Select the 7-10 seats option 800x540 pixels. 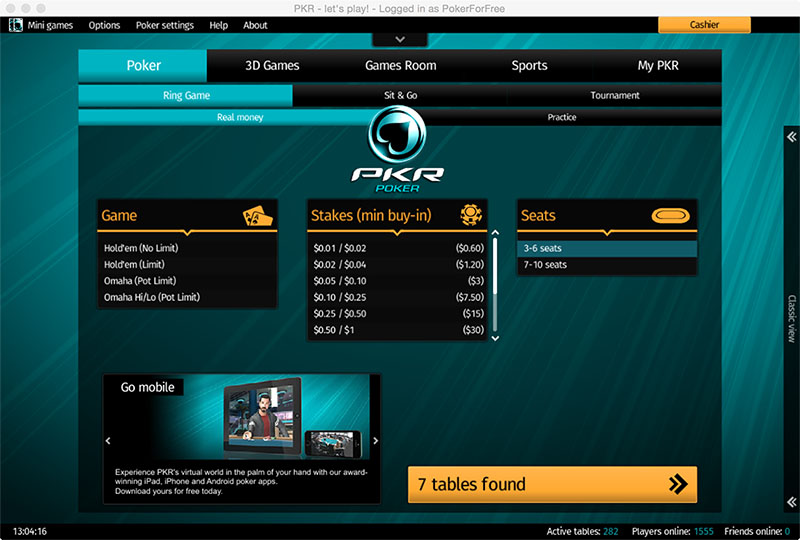click(x=545, y=265)
